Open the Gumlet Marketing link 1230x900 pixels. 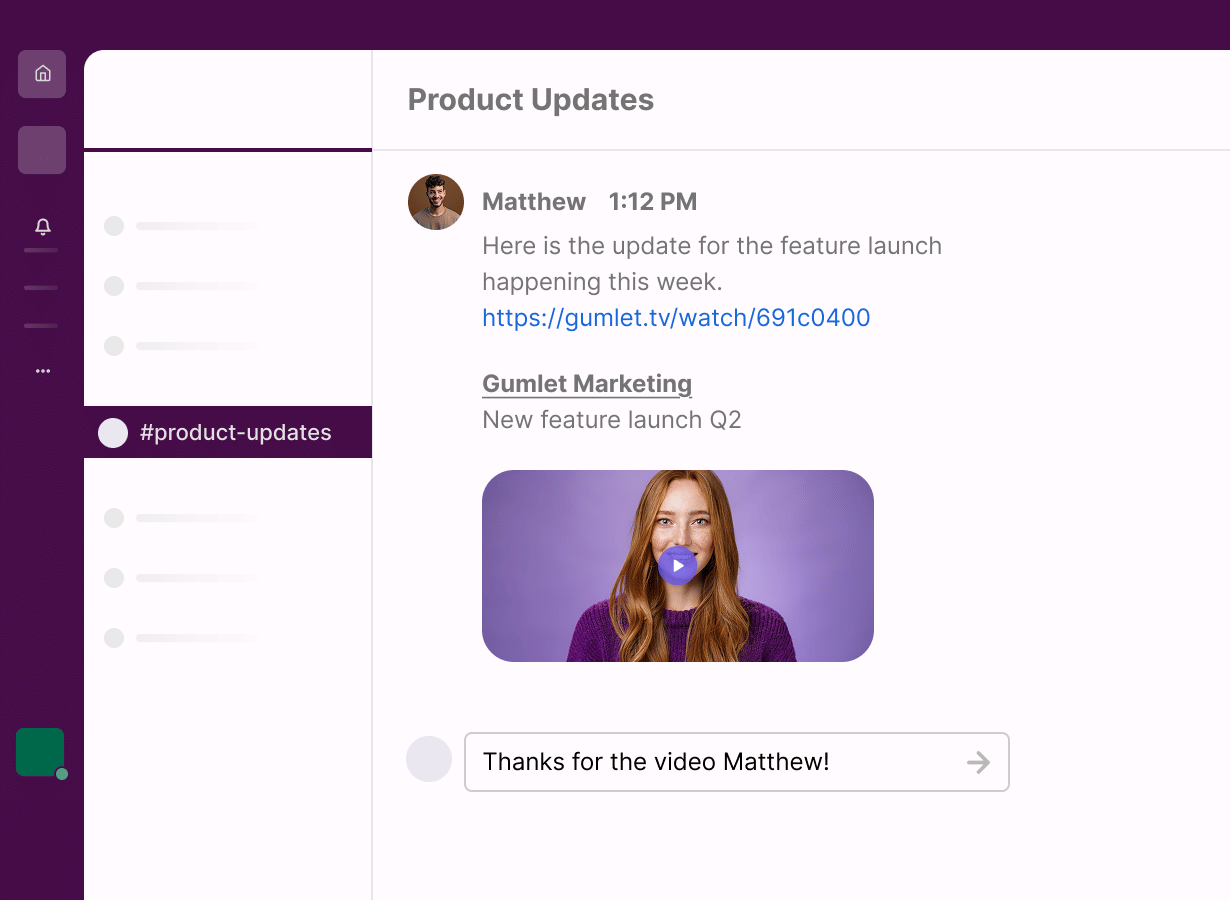[587, 384]
